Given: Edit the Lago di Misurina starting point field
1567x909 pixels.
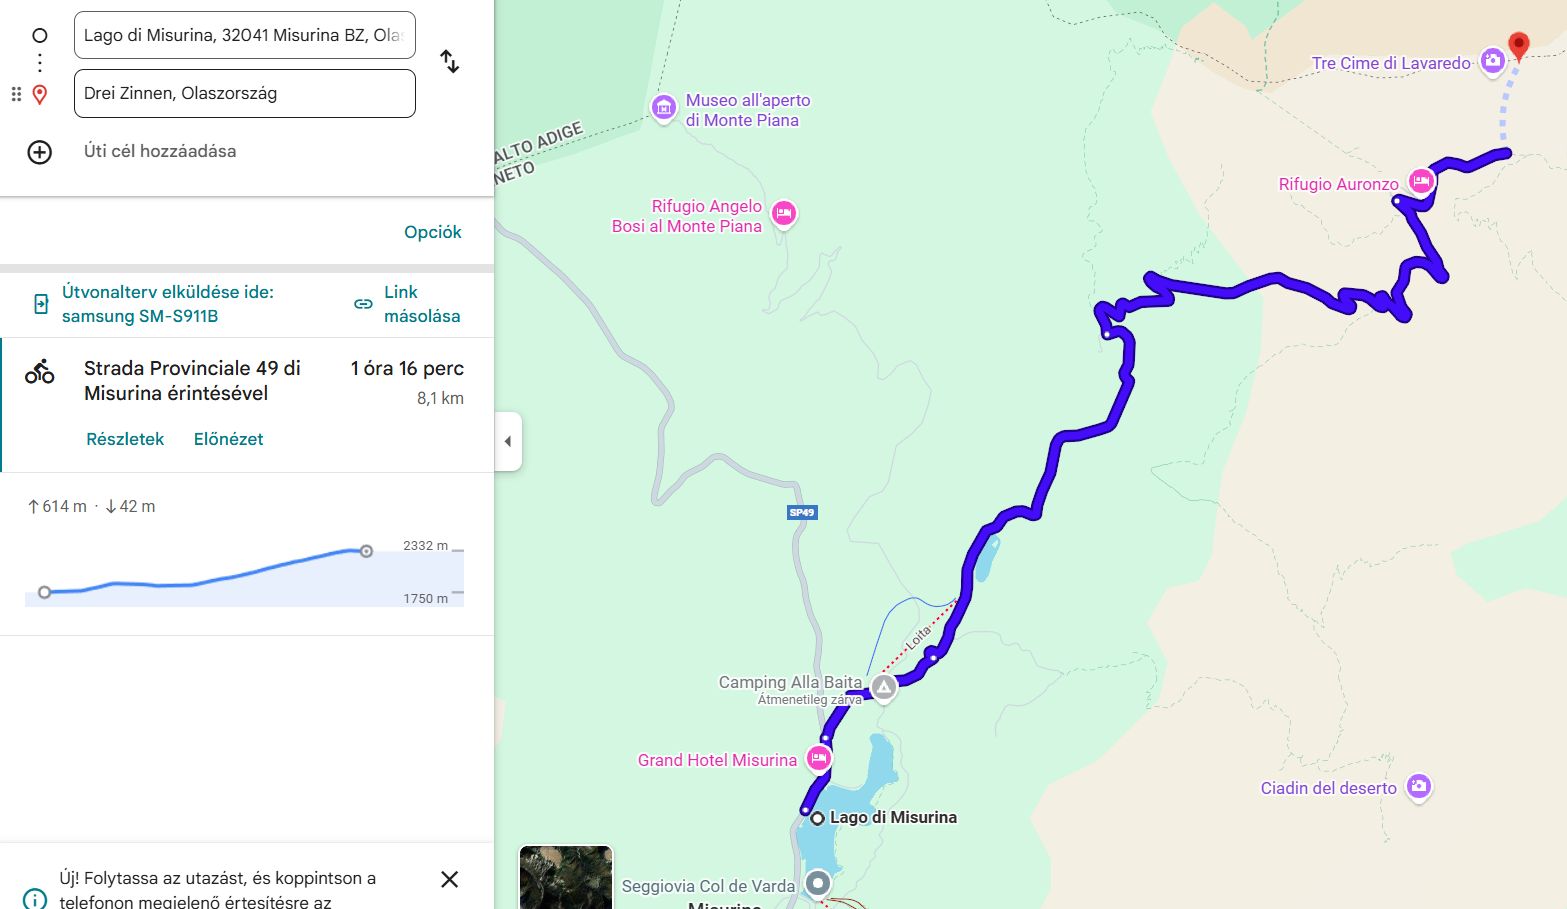Looking at the screenshot, I should pos(245,35).
